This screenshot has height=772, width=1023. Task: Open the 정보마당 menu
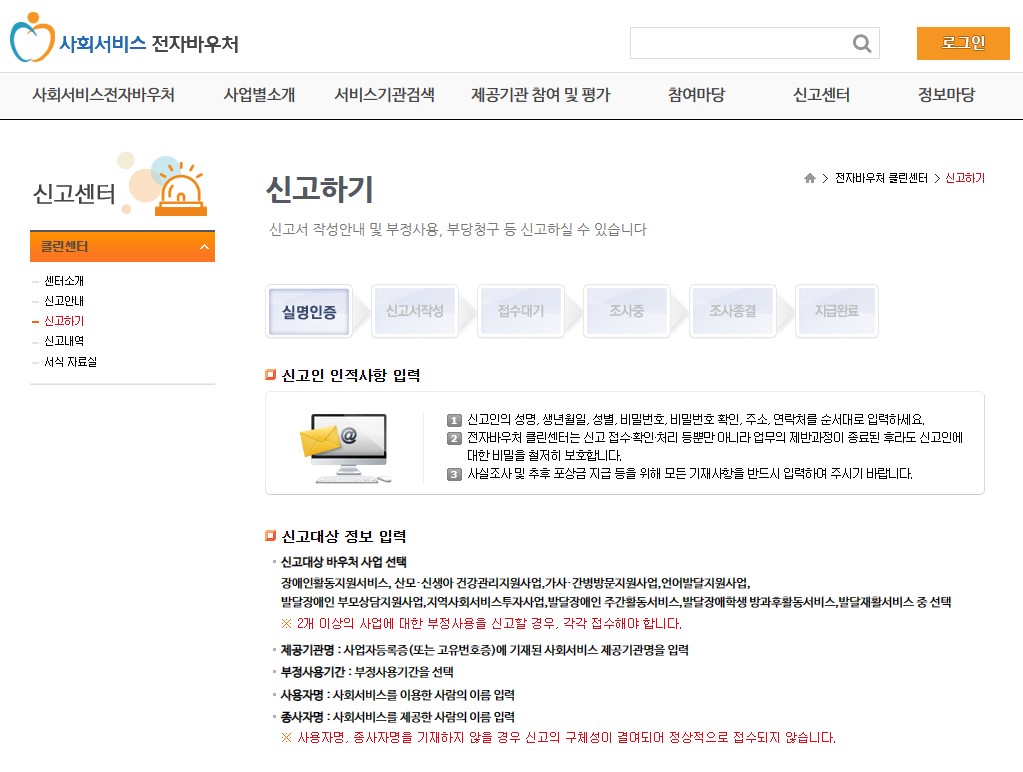tap(946, 95)
